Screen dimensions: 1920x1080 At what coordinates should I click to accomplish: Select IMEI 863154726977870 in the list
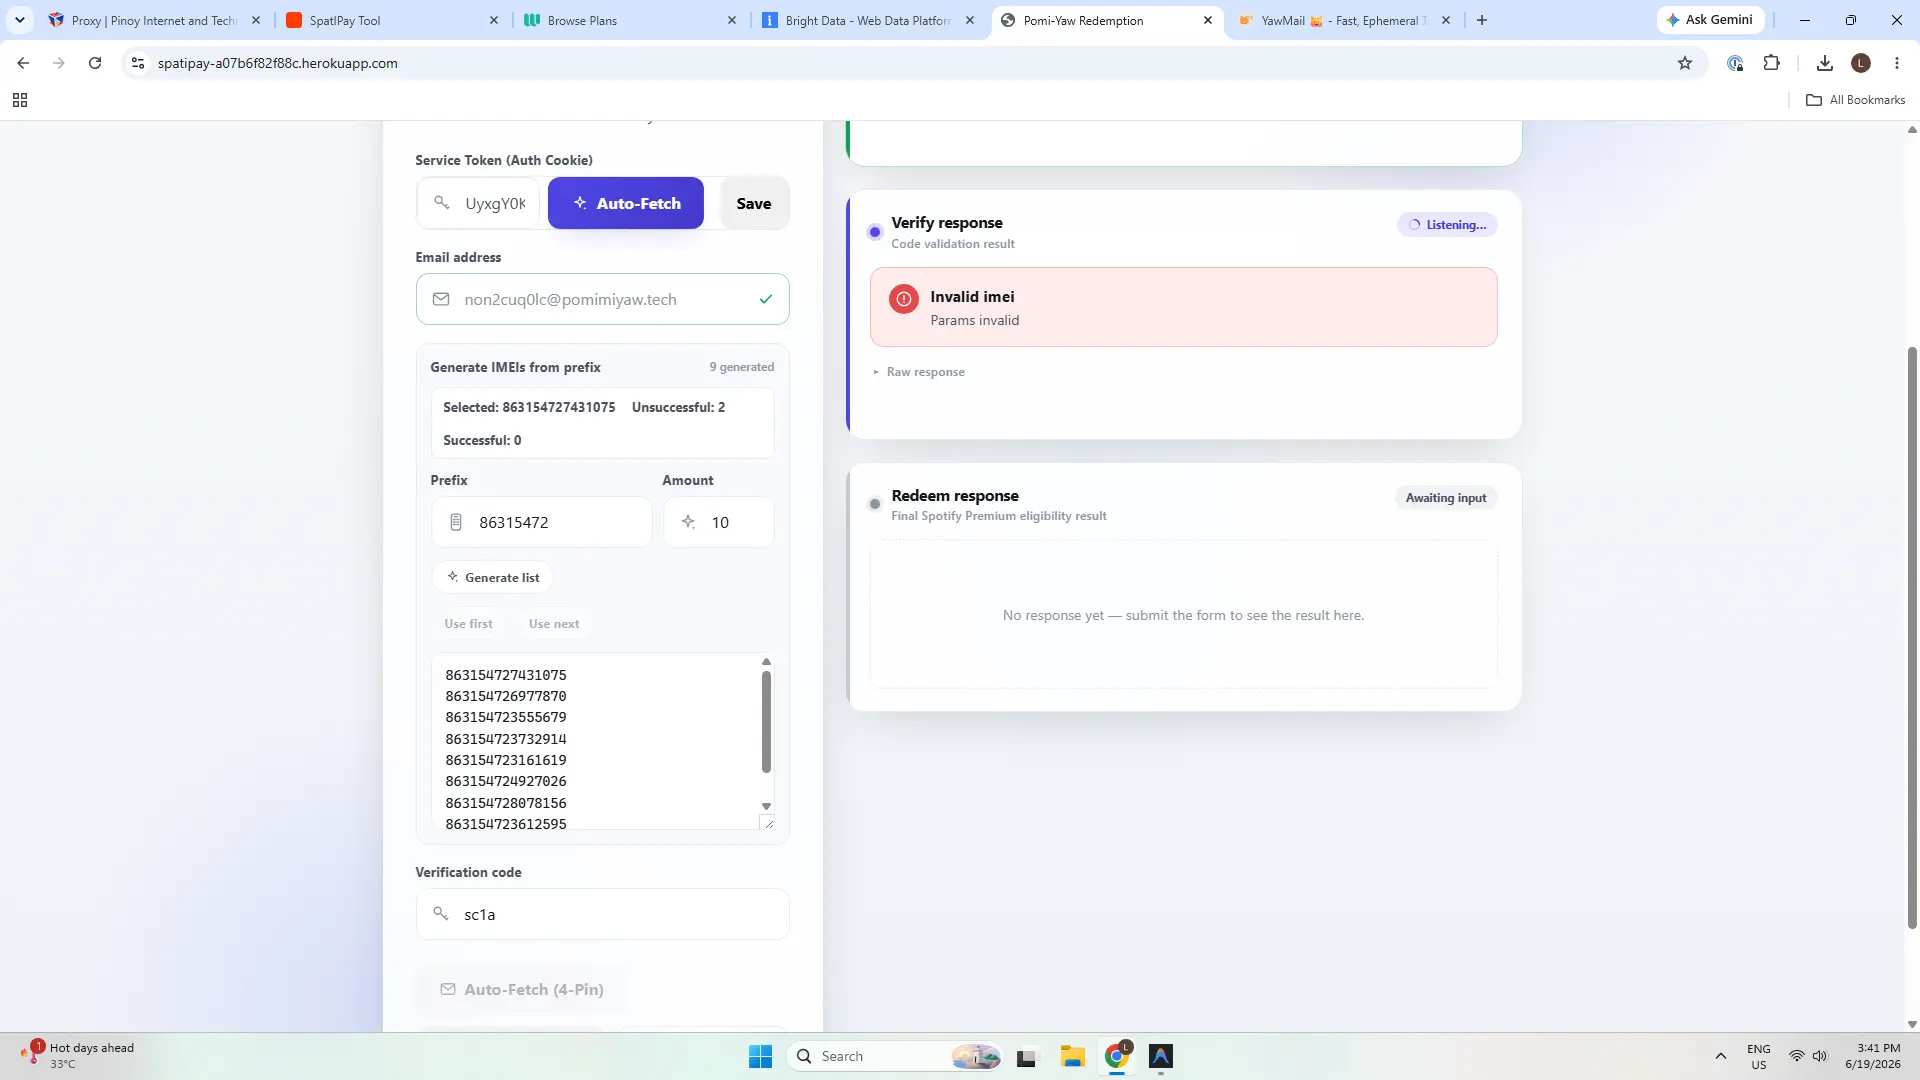coord(506,696)
